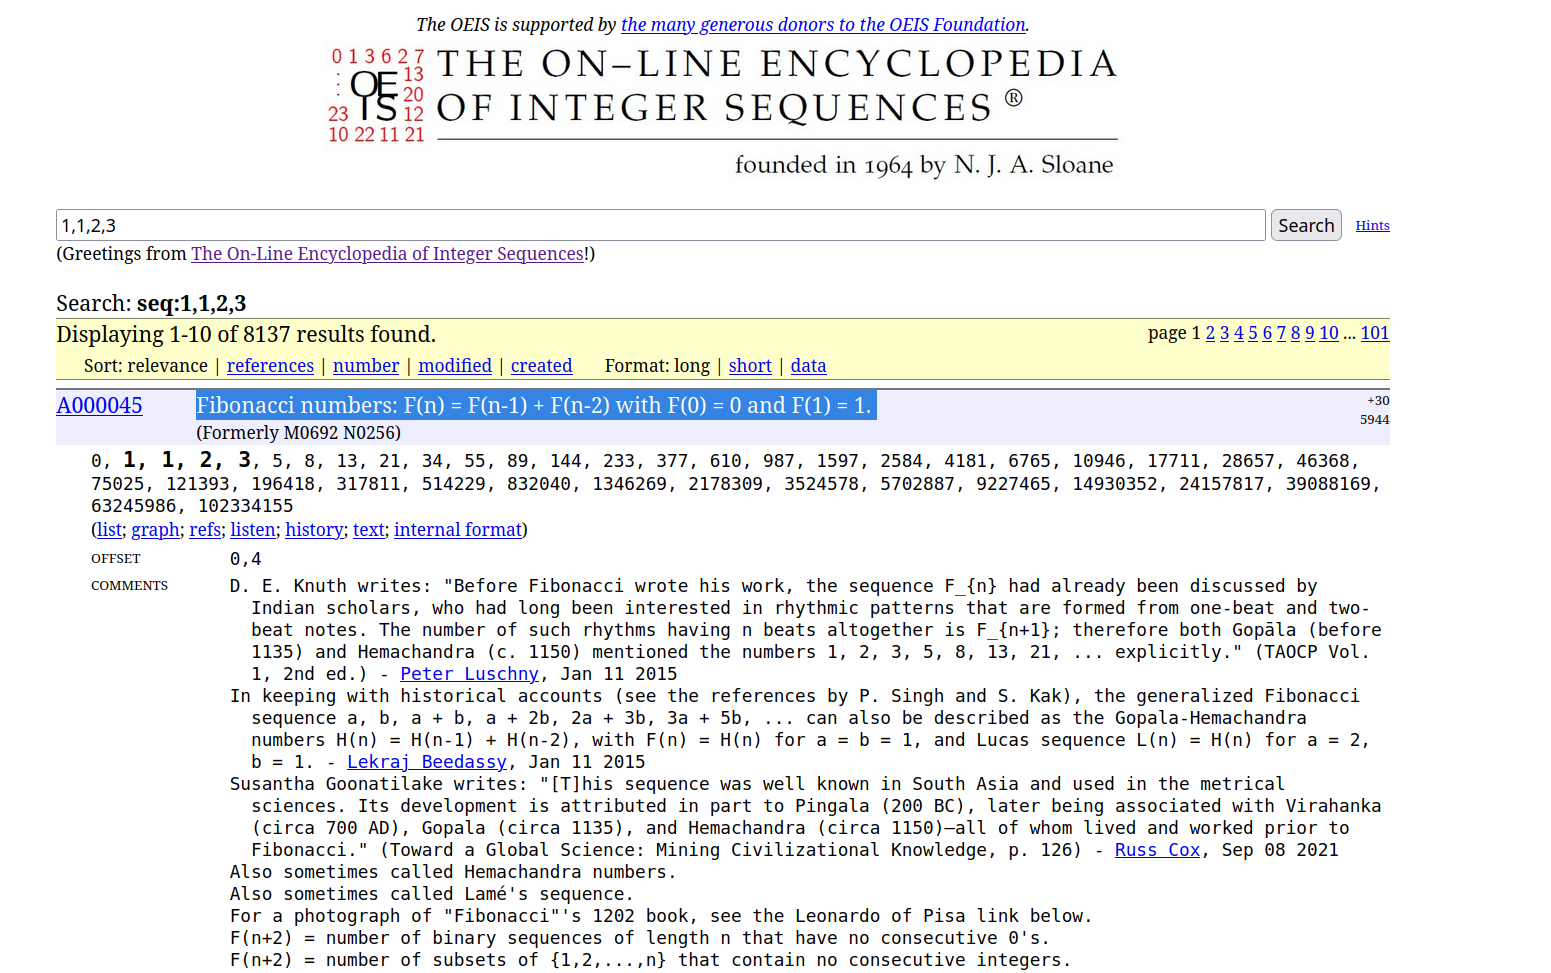The image size is (1551, 973).
Task: Open the OEIS Foundation donors link
Action: [823, 25]
